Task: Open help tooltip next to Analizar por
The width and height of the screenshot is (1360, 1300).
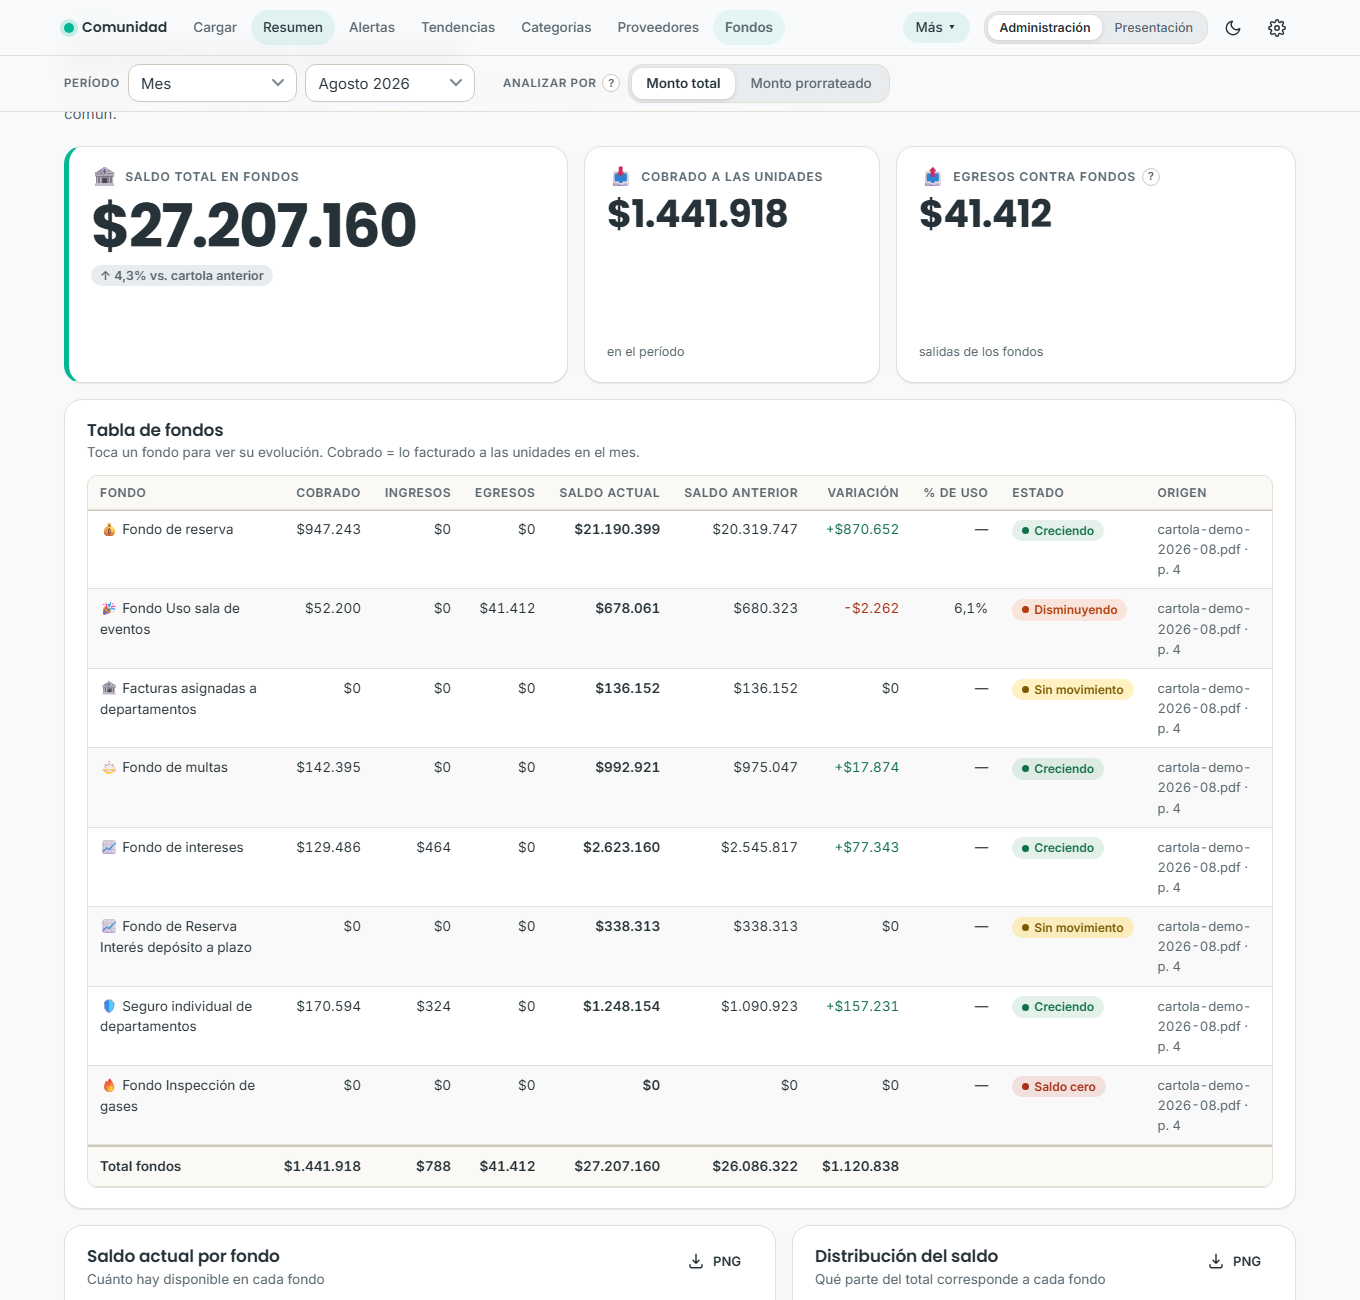Action: (x=611, y=83)
